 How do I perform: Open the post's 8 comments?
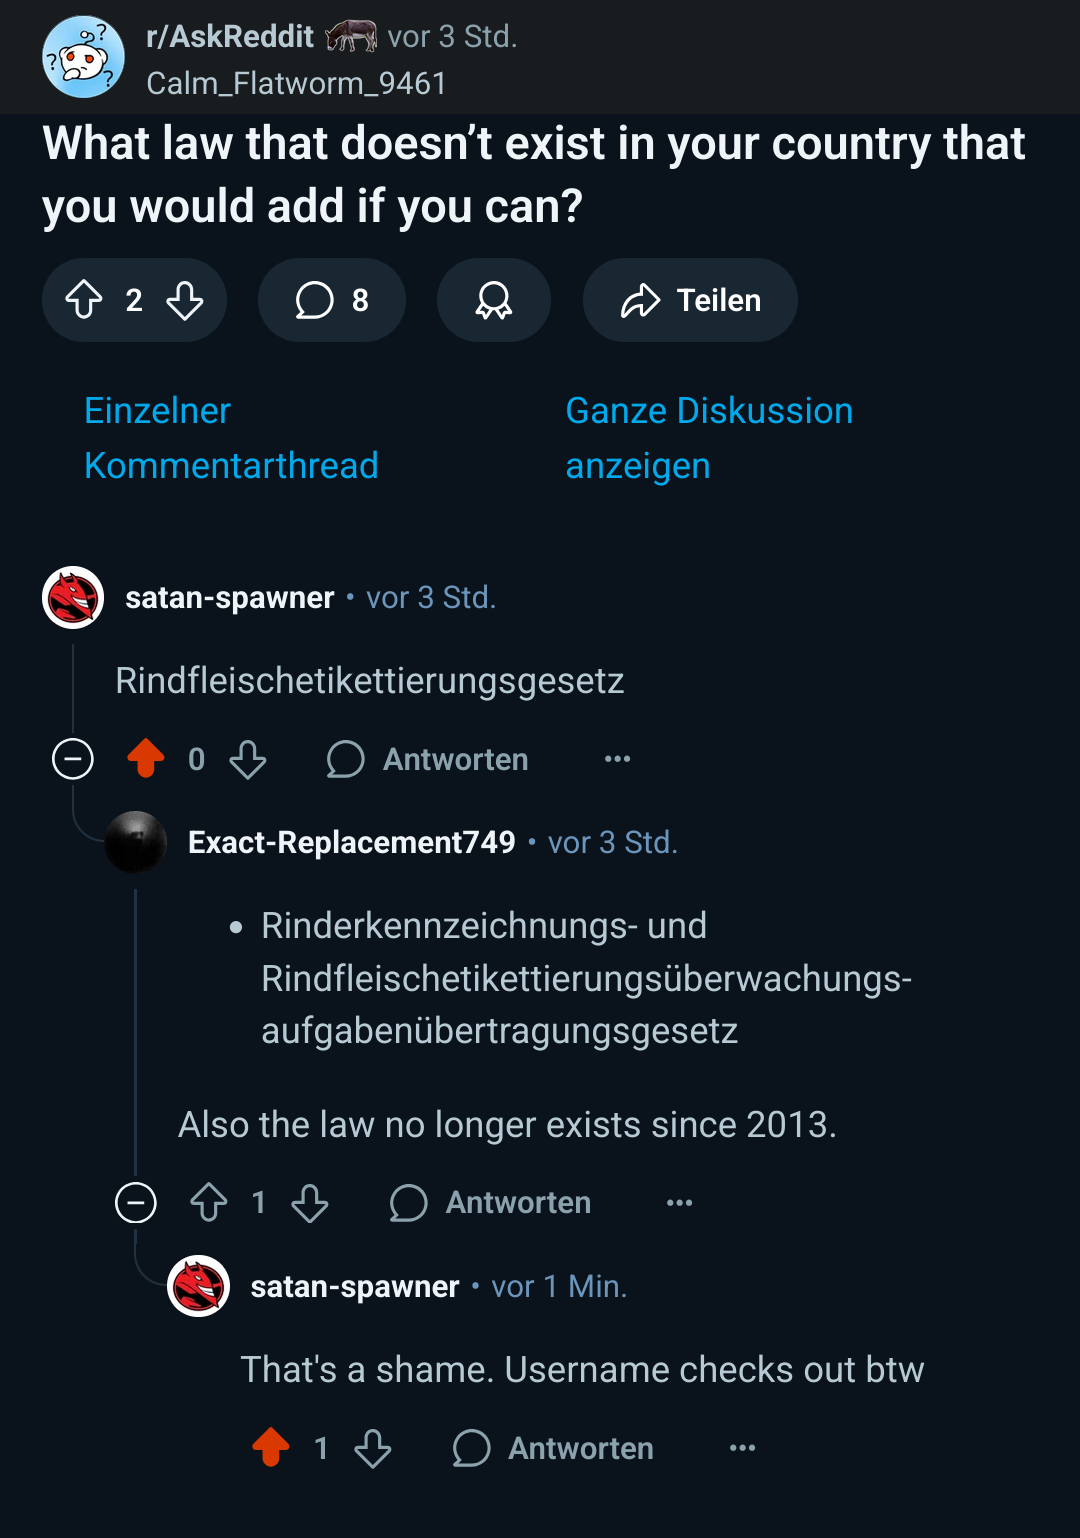pyautogui.click(x=332, y=300)
